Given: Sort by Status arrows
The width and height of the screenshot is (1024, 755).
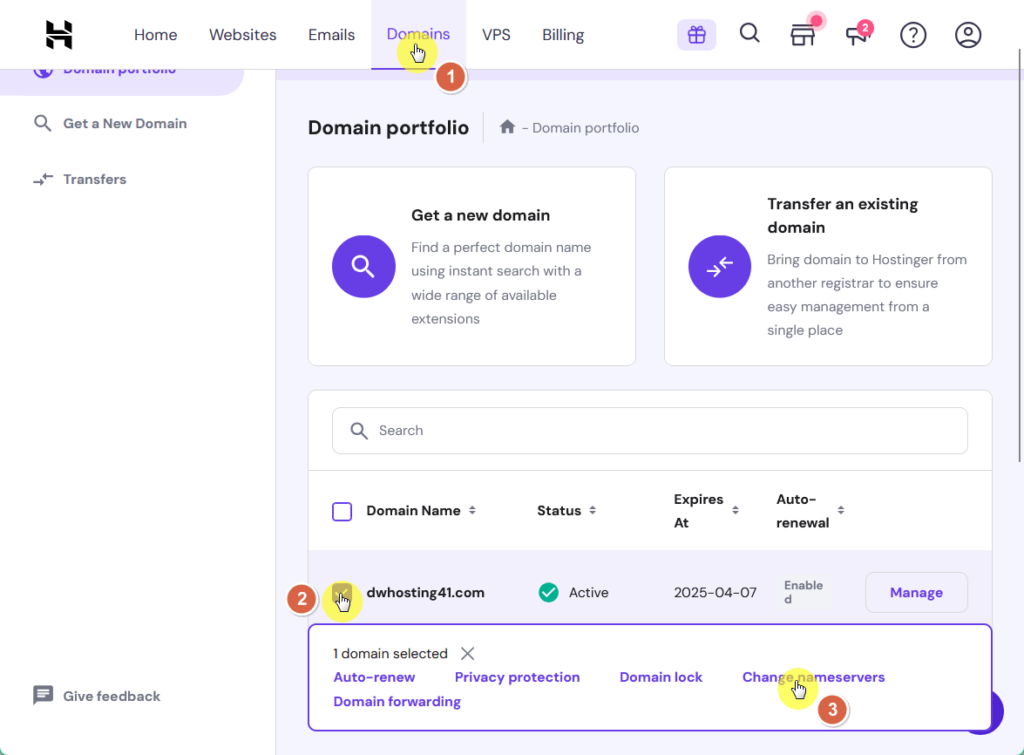Looking at the screenshot, I should point(592,510).
